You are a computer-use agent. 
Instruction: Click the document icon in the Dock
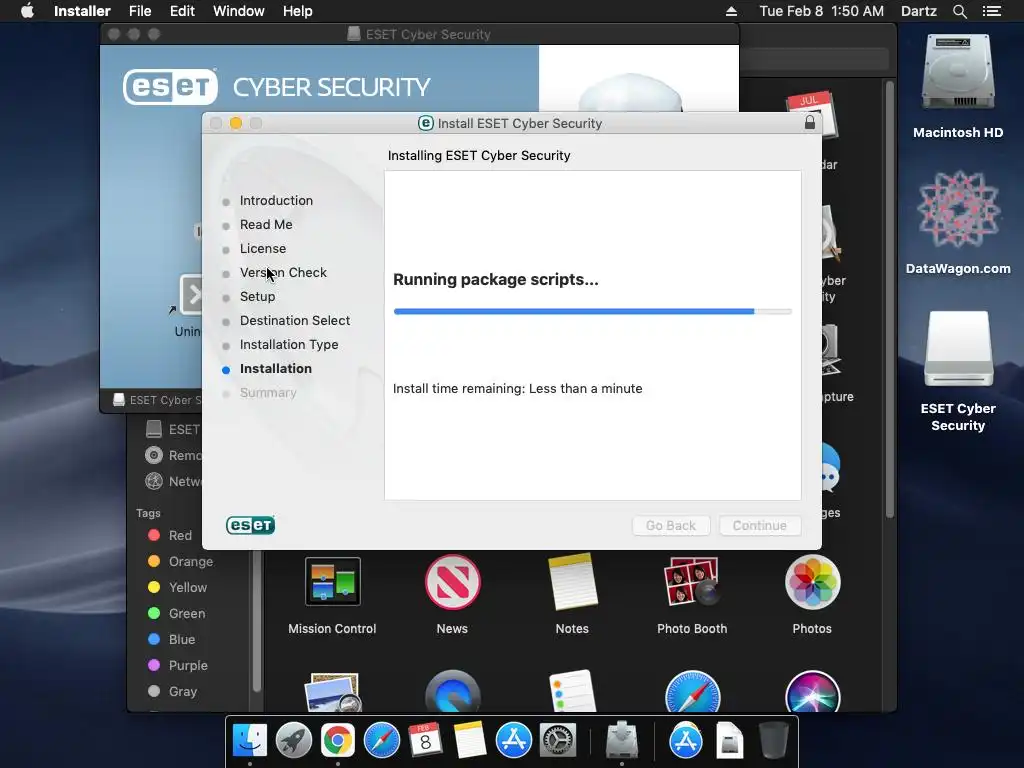730,741
